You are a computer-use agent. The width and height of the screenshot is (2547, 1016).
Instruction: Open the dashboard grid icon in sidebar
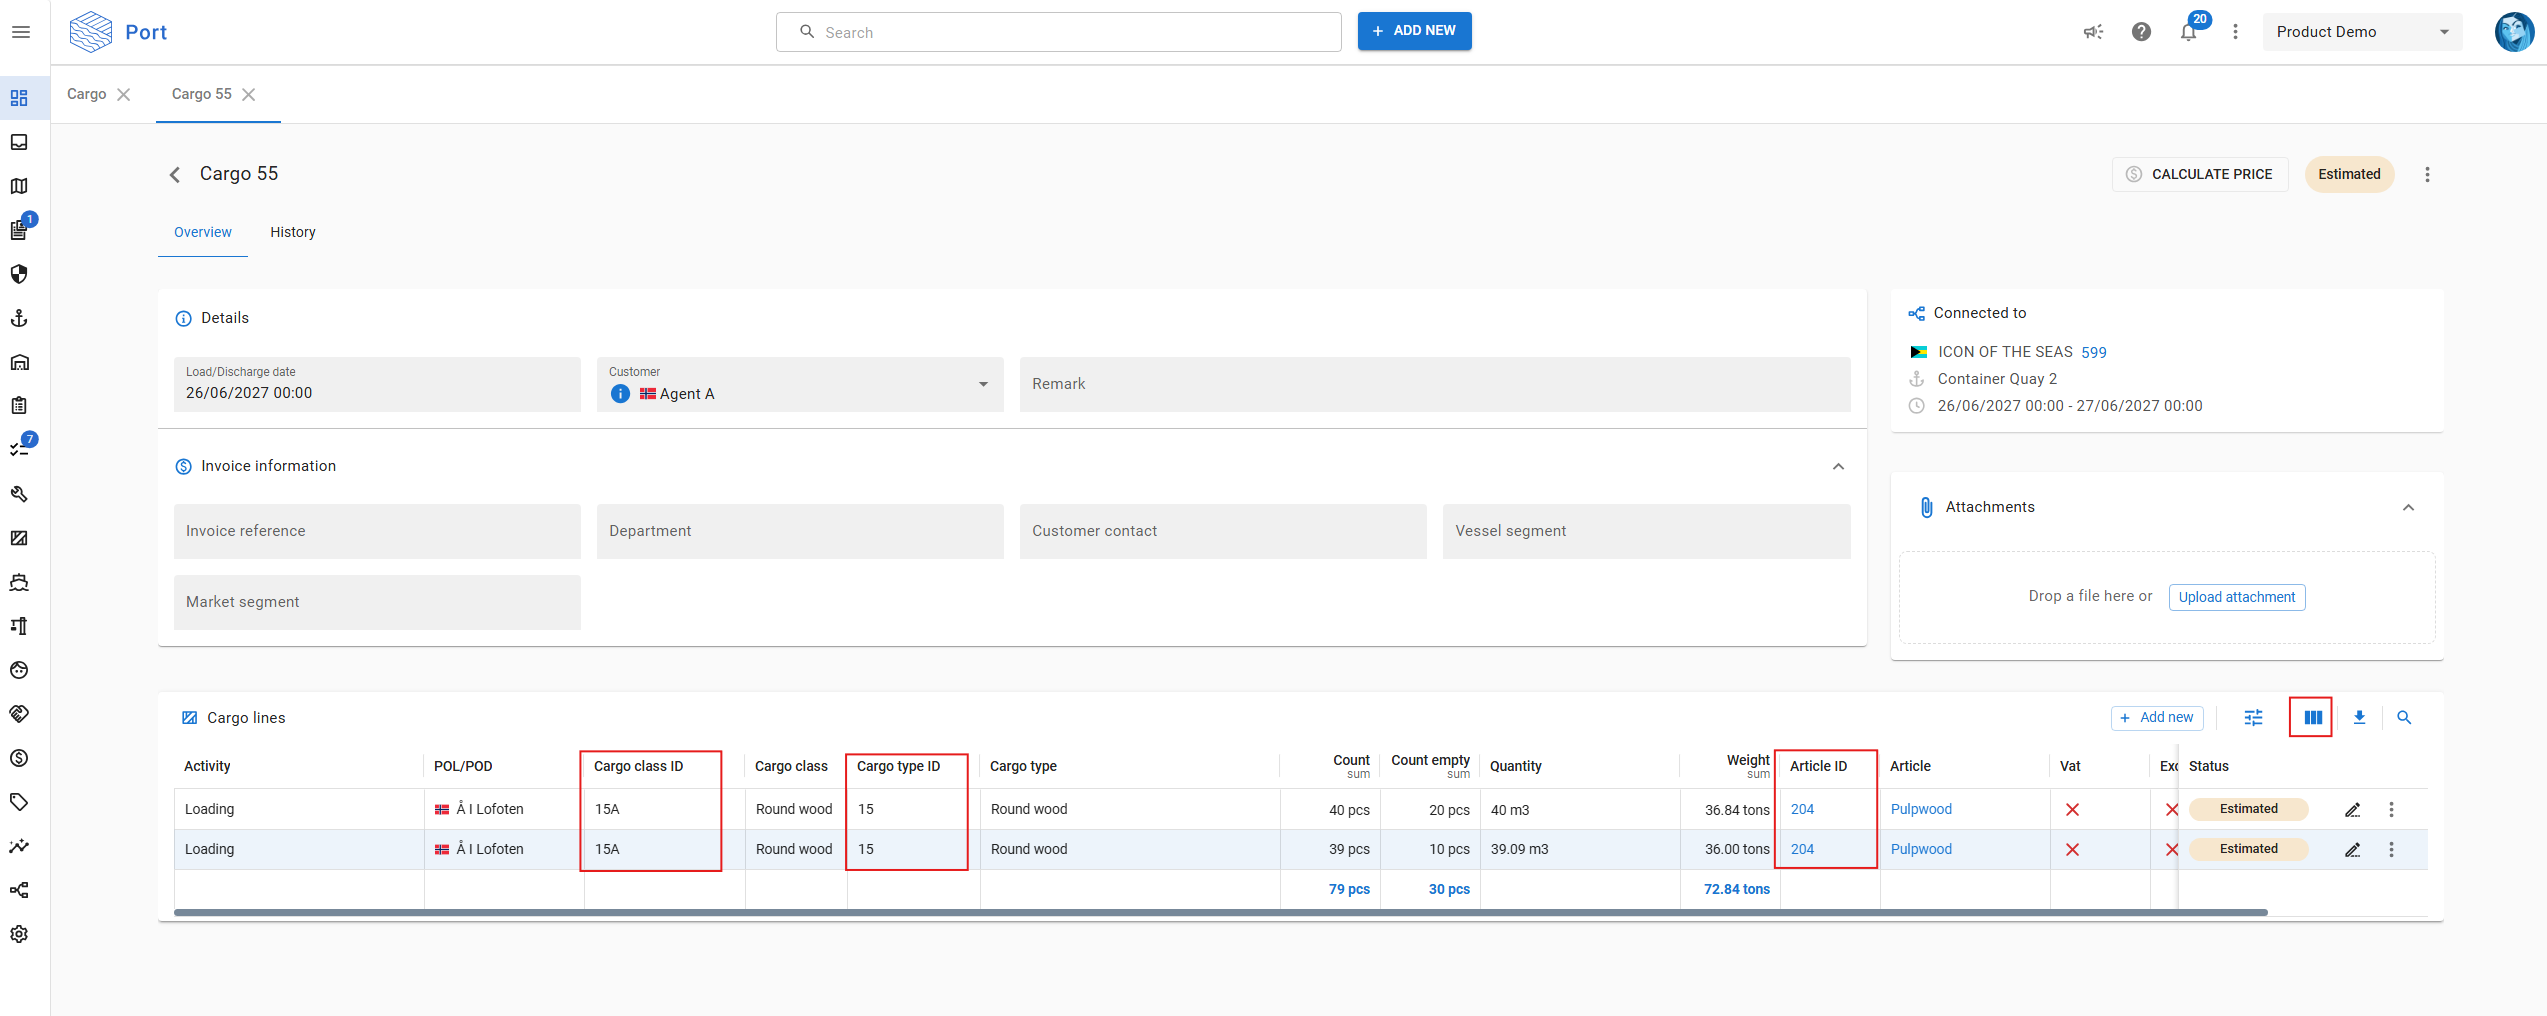[x=19, y=98]
